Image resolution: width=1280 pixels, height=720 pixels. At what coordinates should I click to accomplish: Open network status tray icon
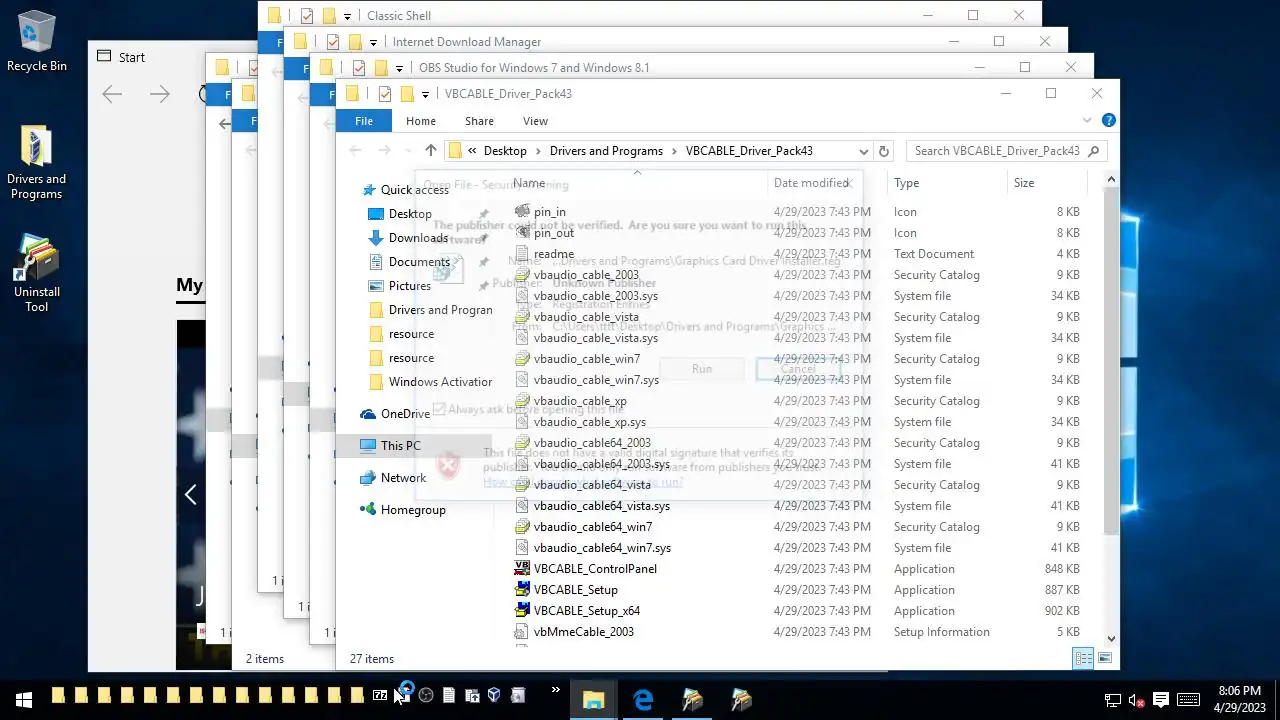[x=1112, y=700]
